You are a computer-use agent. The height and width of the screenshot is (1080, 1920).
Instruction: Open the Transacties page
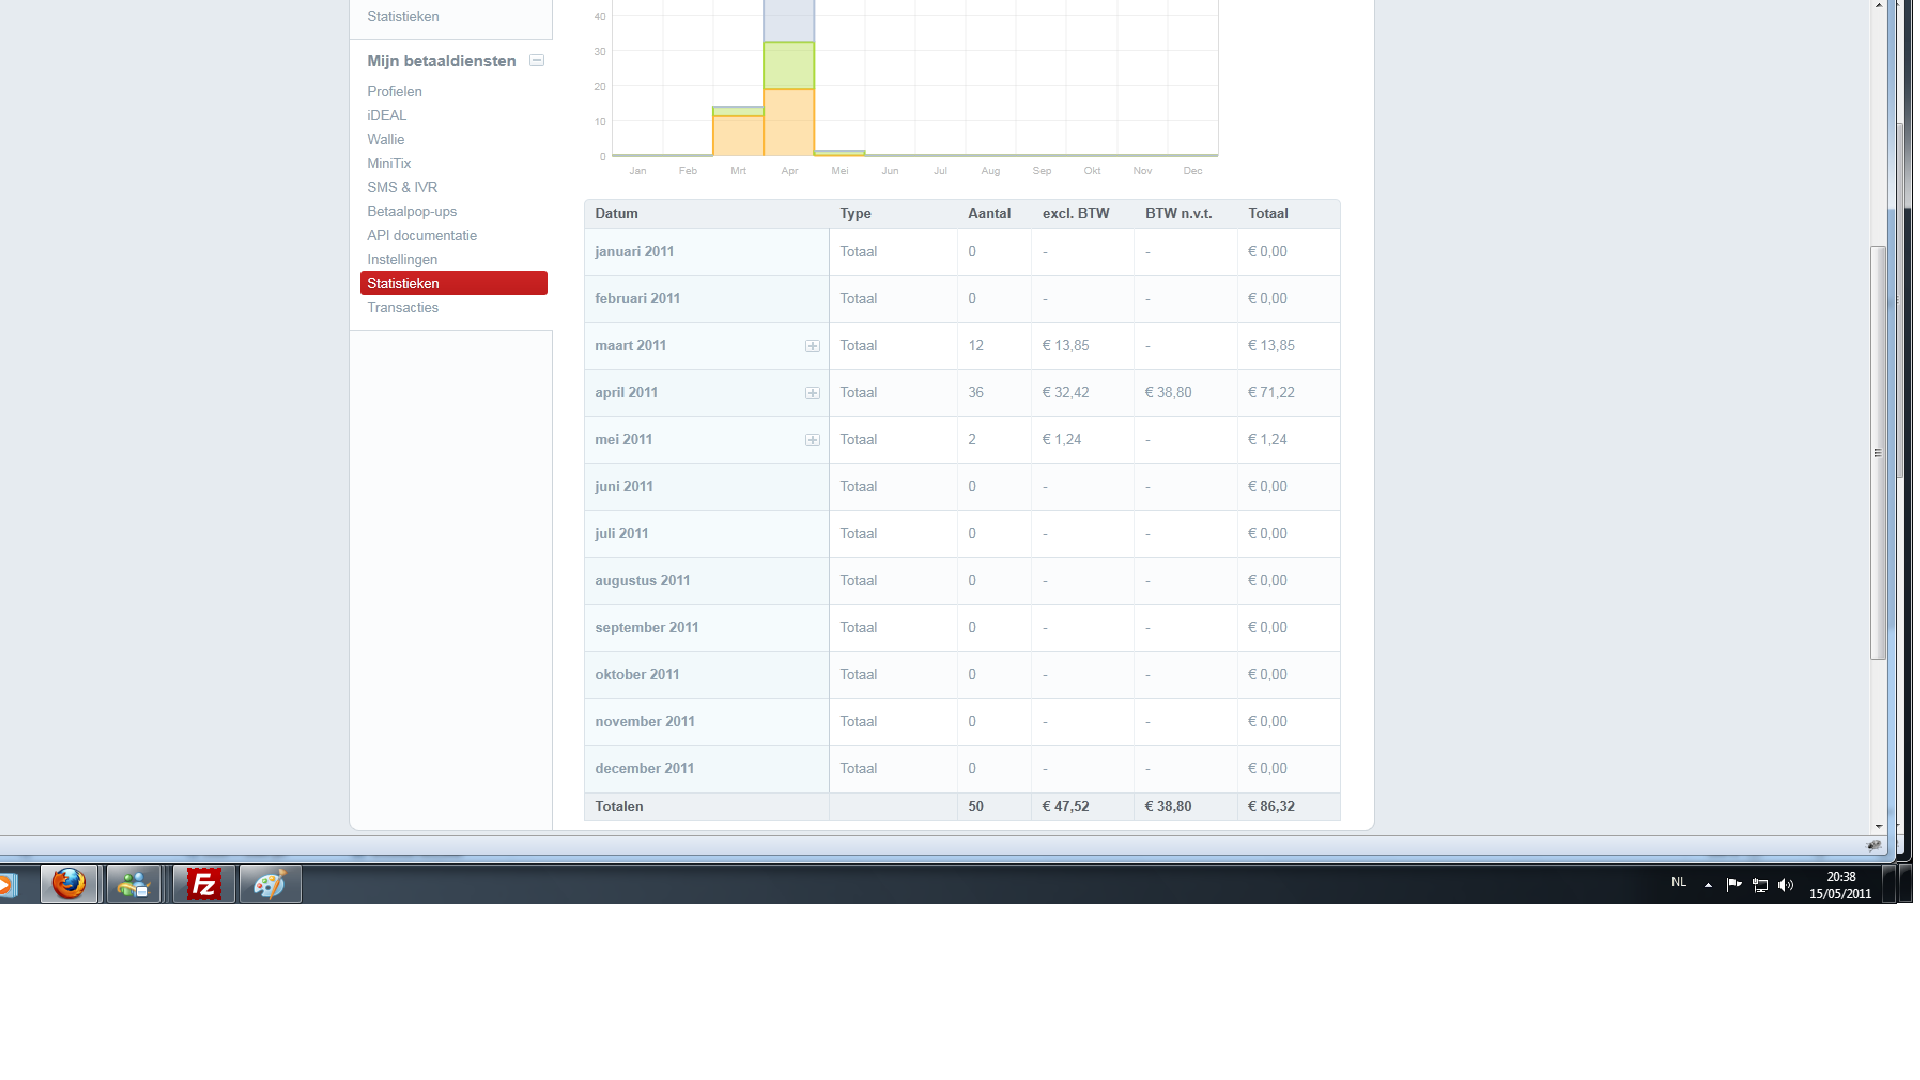click(x=403, y=307)
